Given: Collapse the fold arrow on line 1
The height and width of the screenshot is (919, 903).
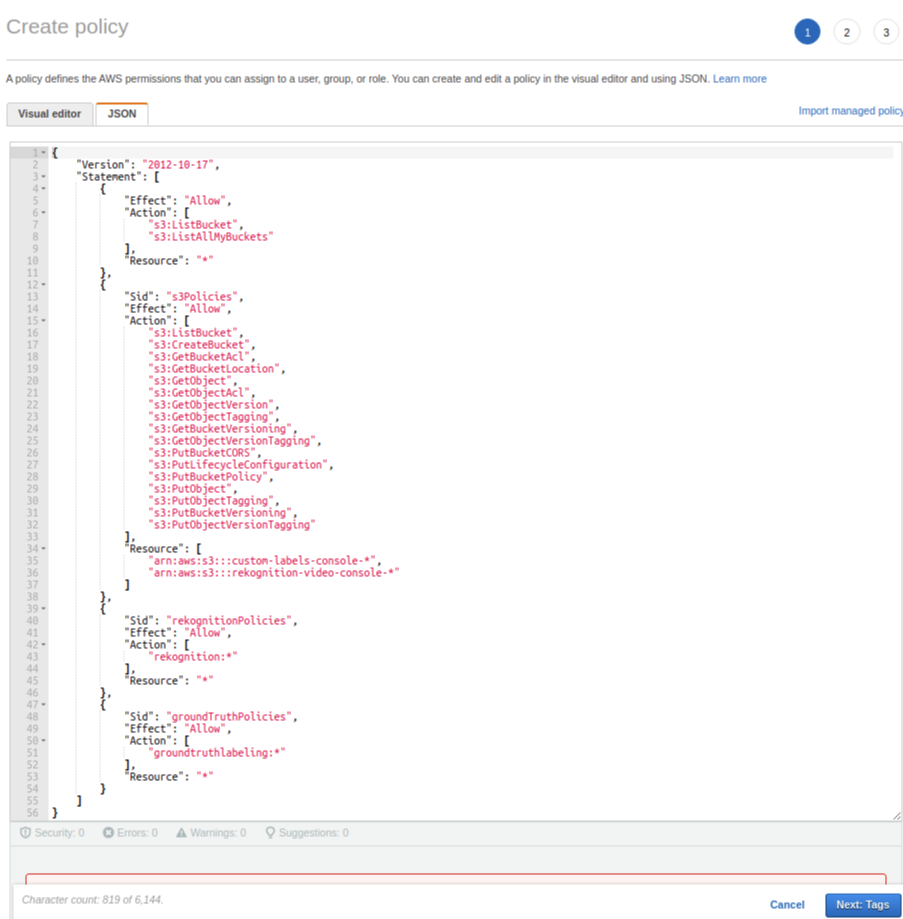Looking at the screenshot, I should 43,152.
